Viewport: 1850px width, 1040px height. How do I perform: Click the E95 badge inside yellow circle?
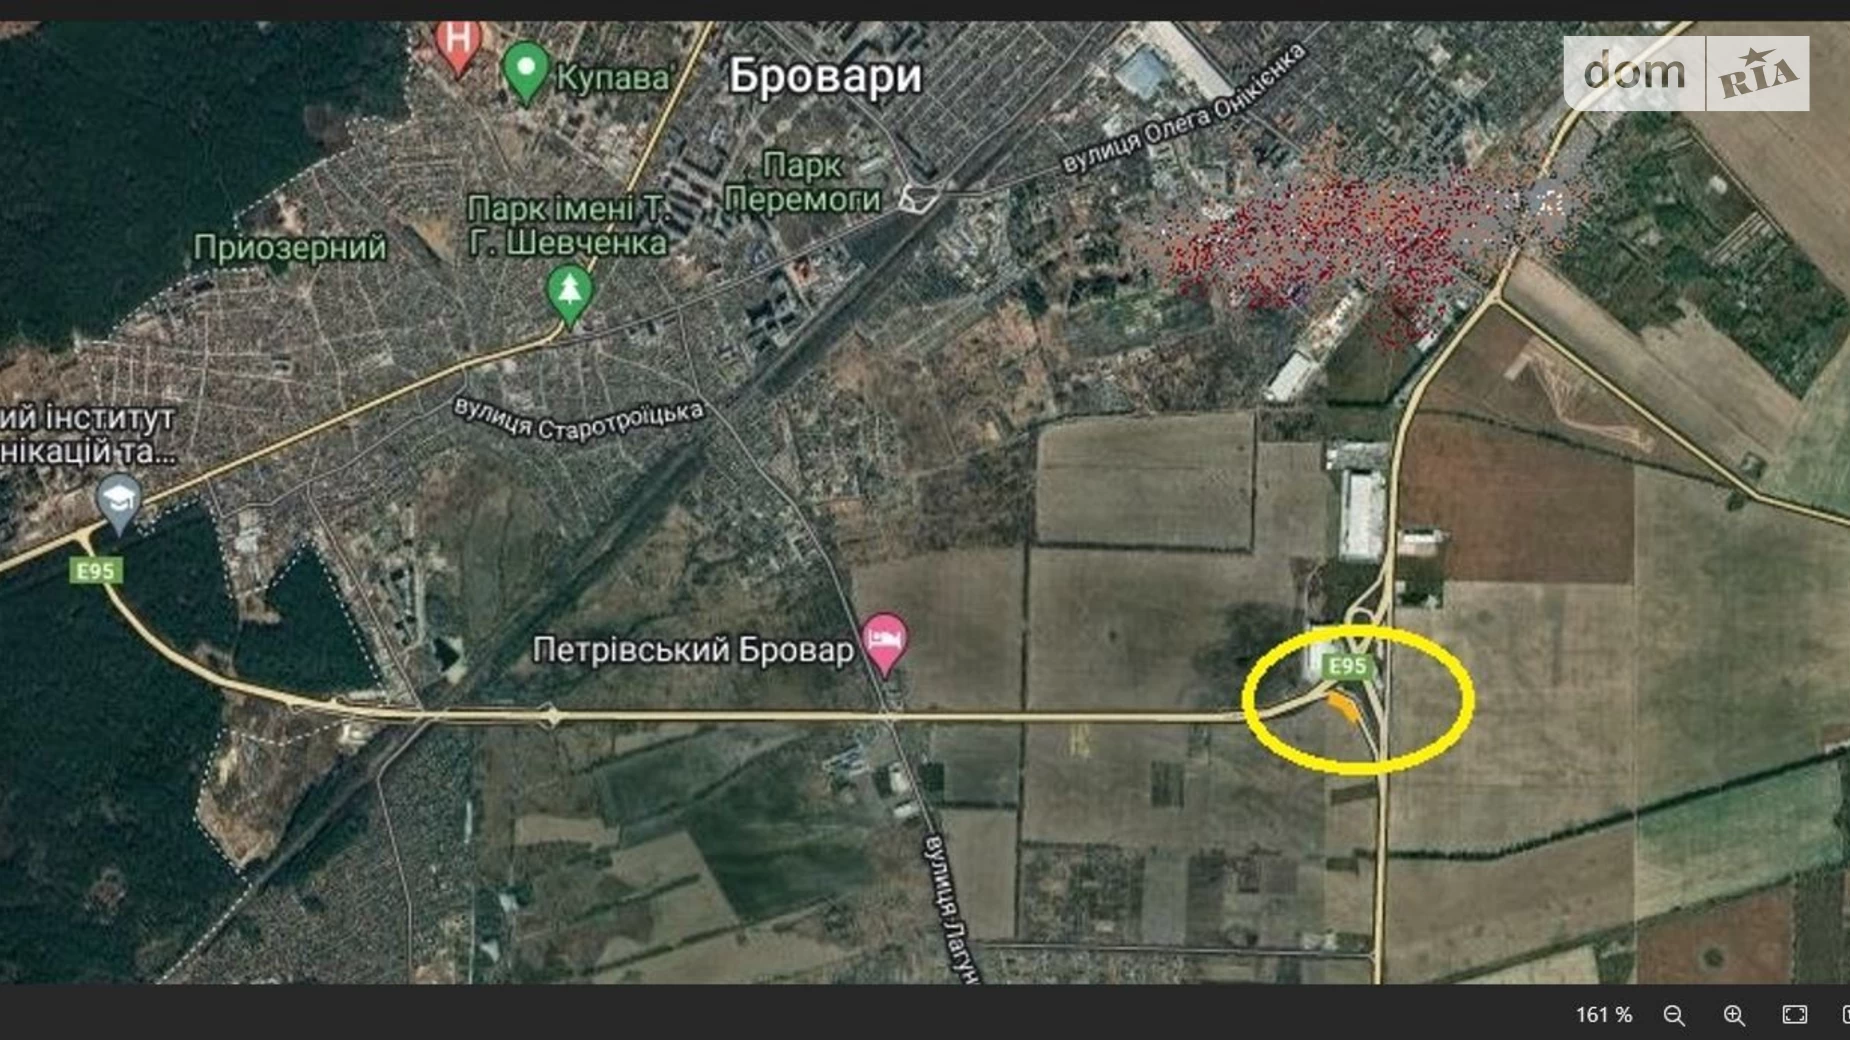[x=1346, y=666]
